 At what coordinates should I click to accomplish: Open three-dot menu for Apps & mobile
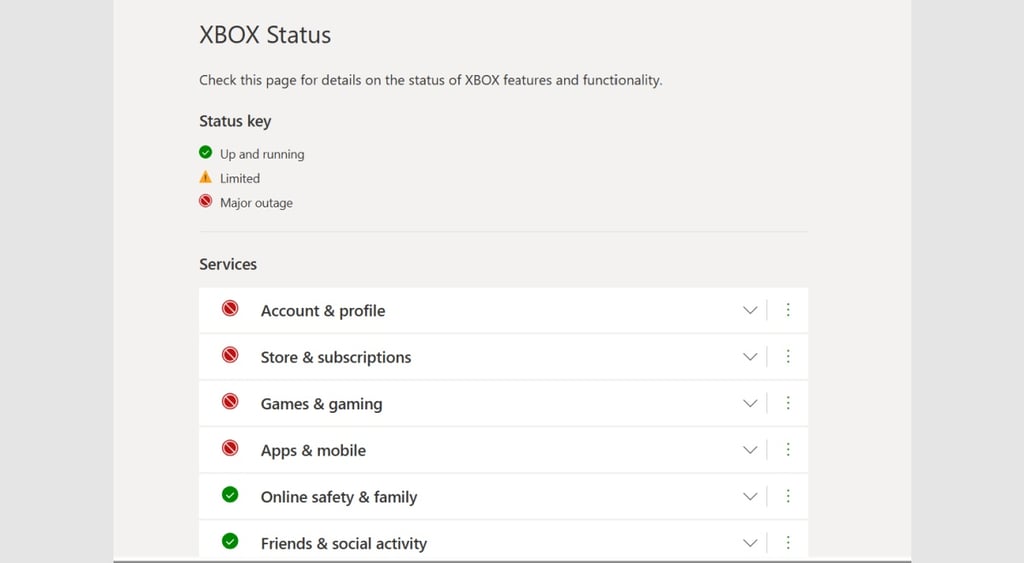(x=788, y=449)
